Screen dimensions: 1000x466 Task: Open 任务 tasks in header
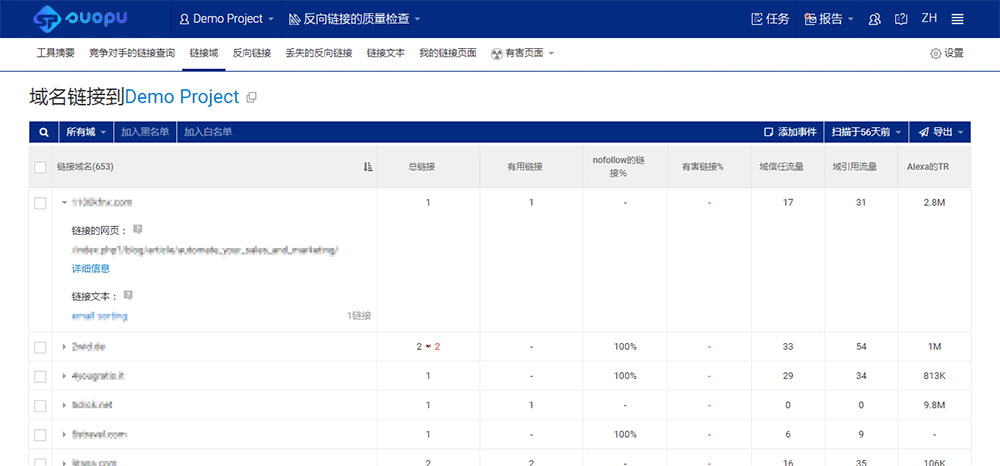click(x=770, y=19)
